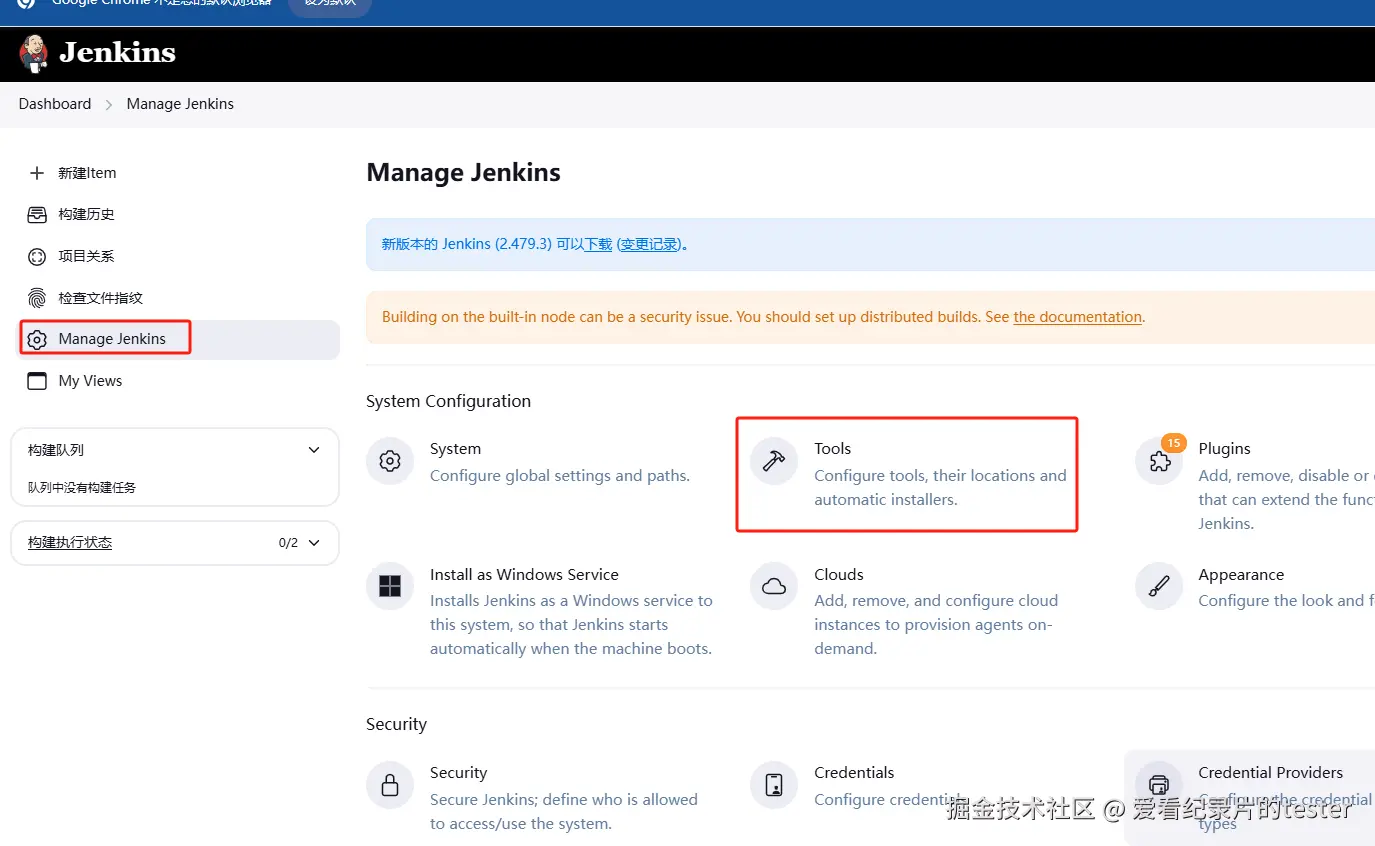Click the Appearance brush icon
Screen dimensions: 1375x846
pyautogui.click(x=1159, y=587)
